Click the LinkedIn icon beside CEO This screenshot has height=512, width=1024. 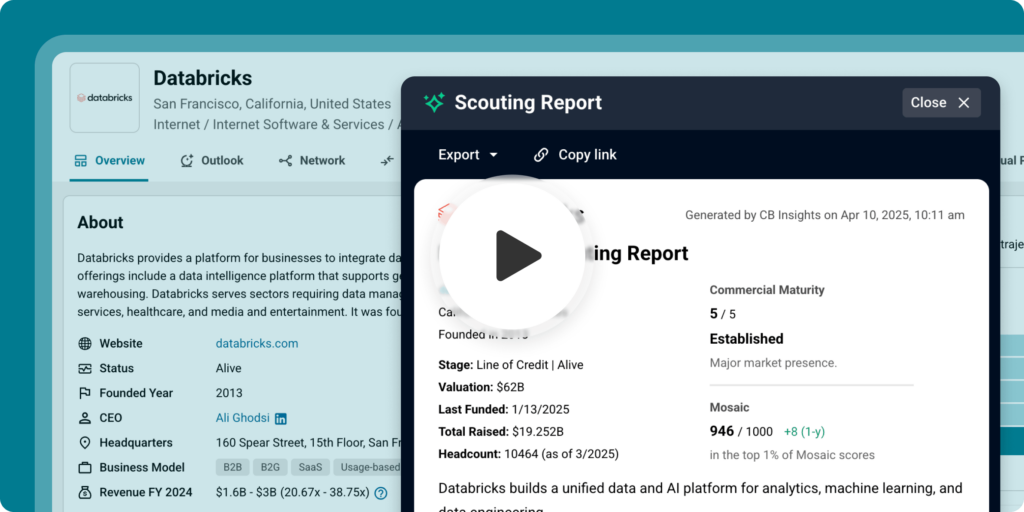(x=281, y=419)
